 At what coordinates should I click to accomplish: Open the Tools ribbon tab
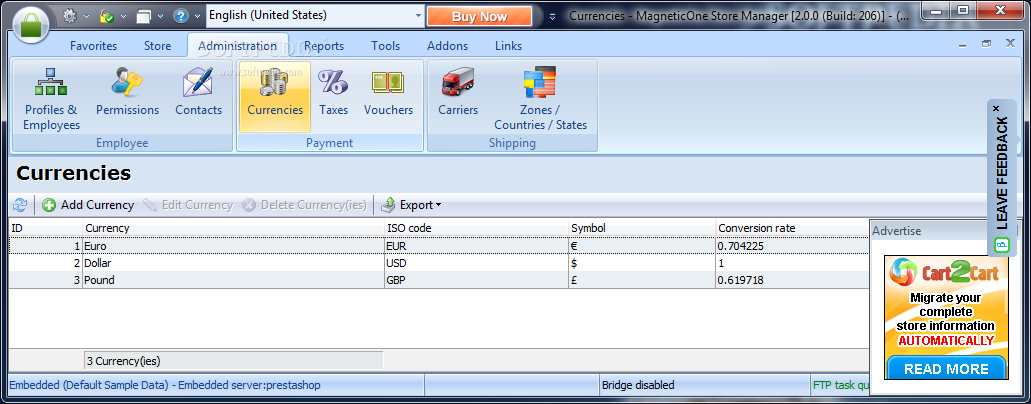coord(385,46)
